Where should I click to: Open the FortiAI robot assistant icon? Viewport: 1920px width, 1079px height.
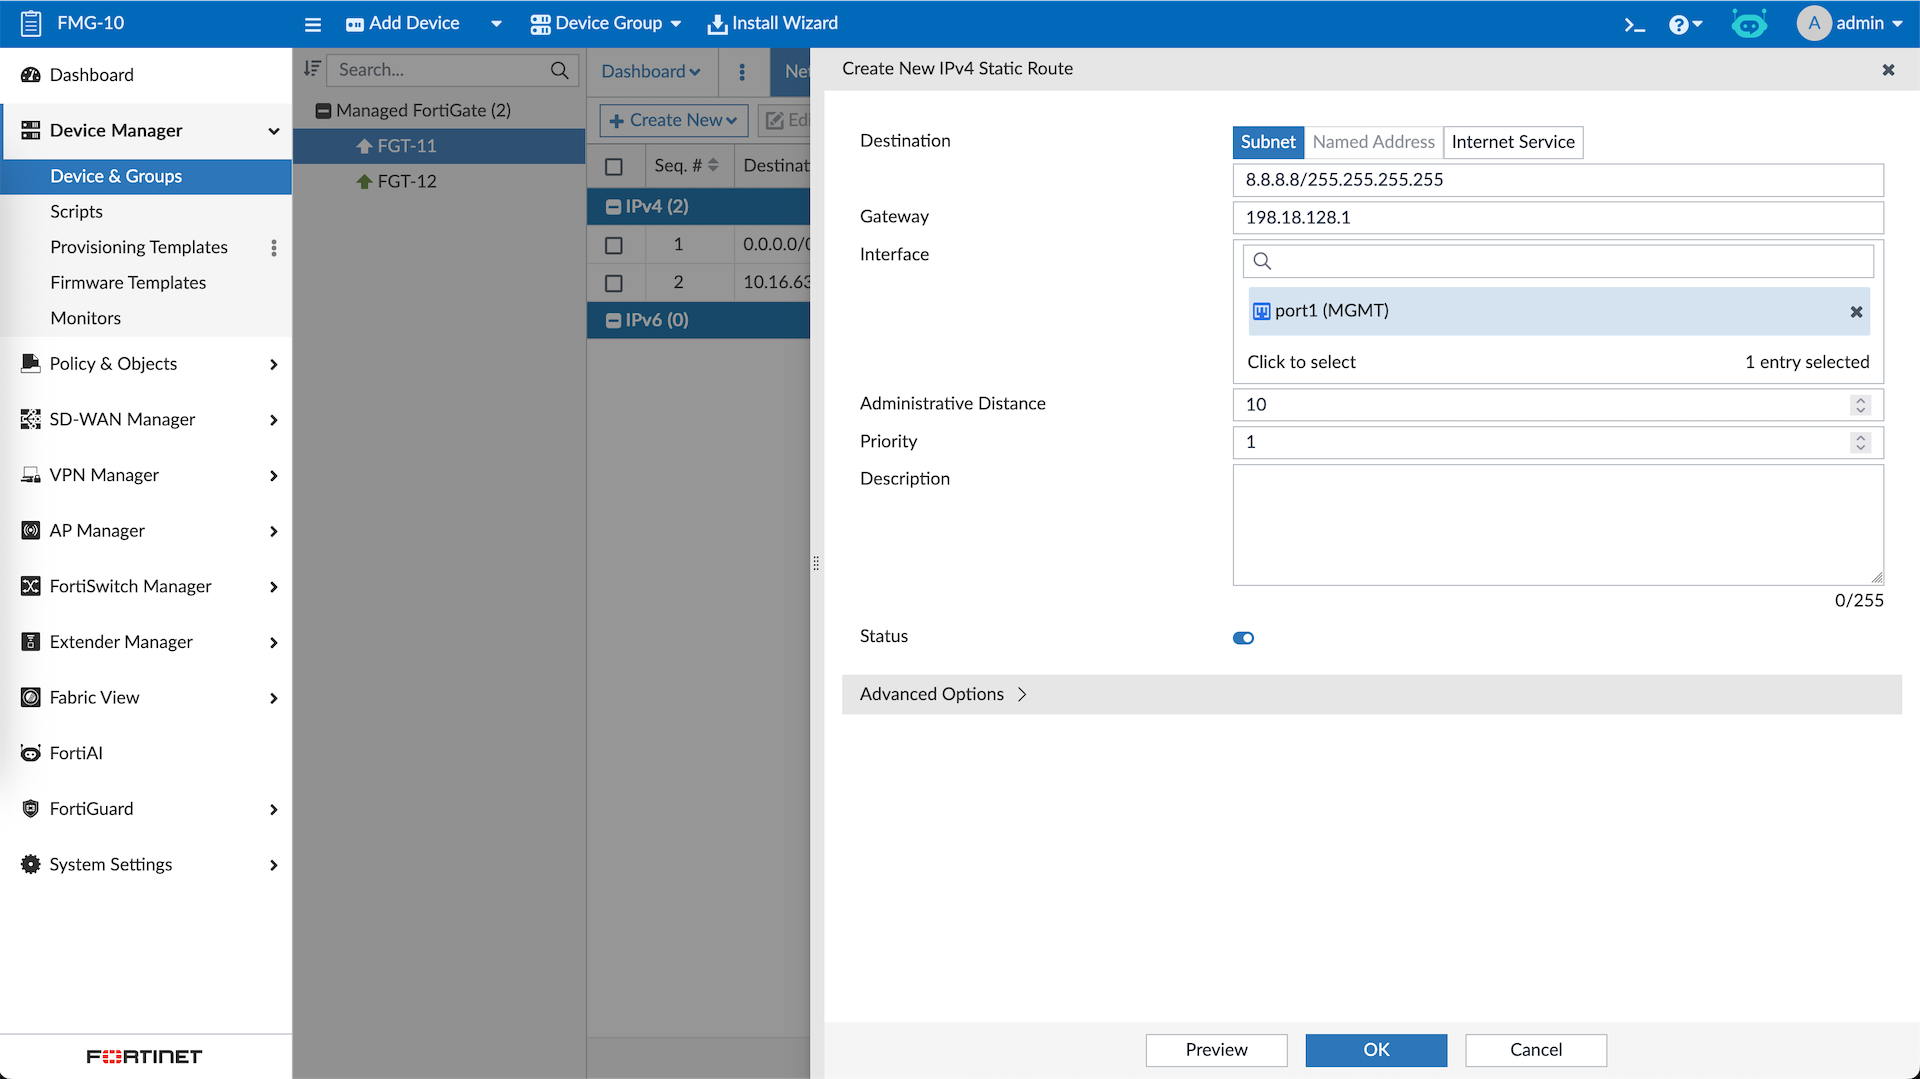(1749, 24)
